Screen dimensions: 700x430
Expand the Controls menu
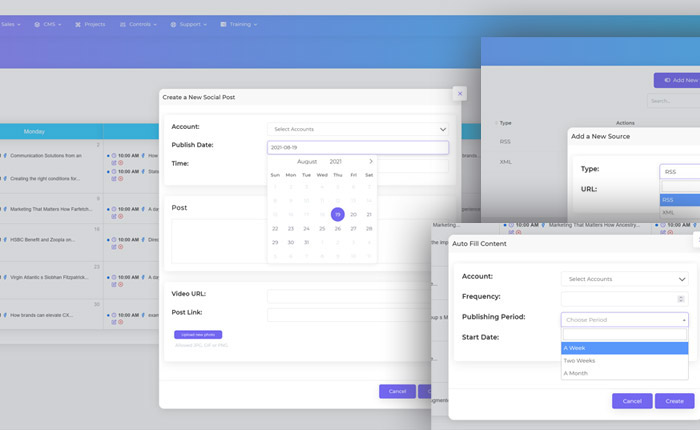[x=135, y=24]
